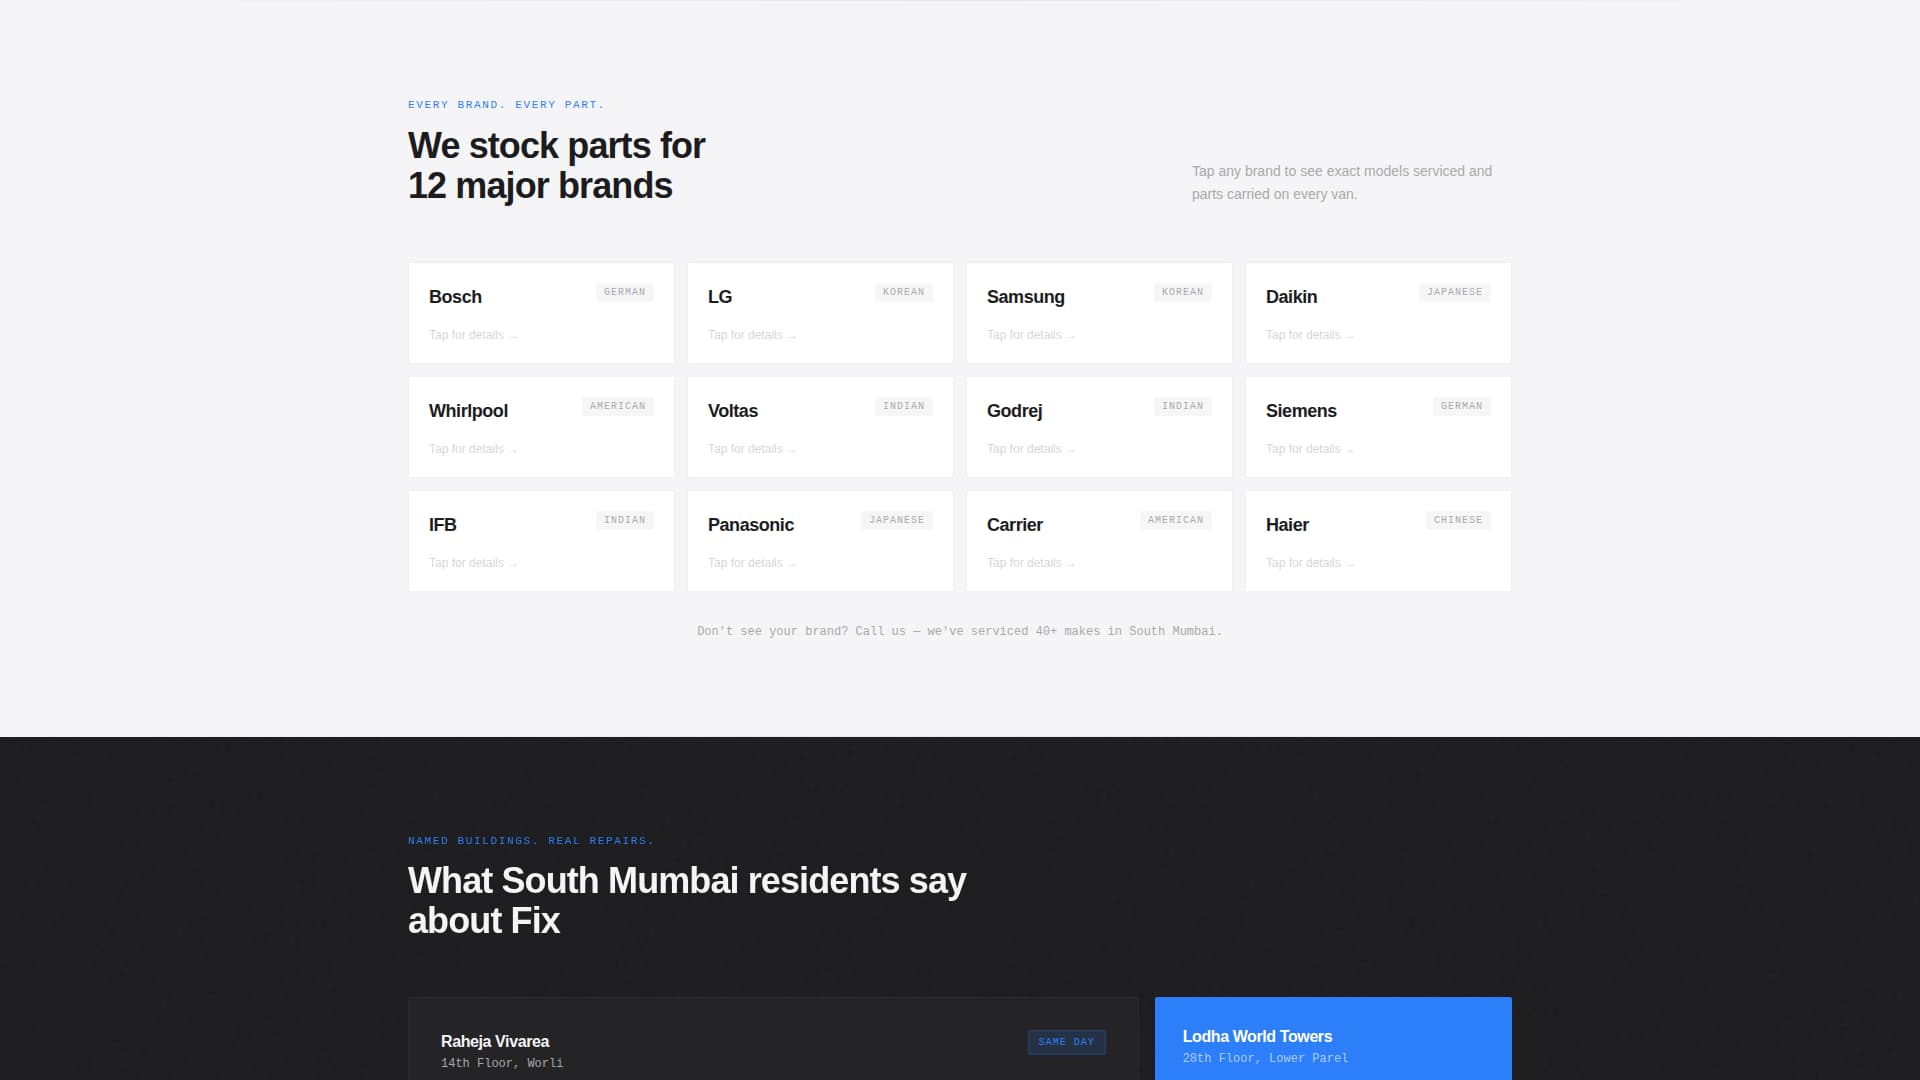The image size is (1920, 1080).
Task: Select the AMERICAN tag on Whirlpool card
Action: 618,406
